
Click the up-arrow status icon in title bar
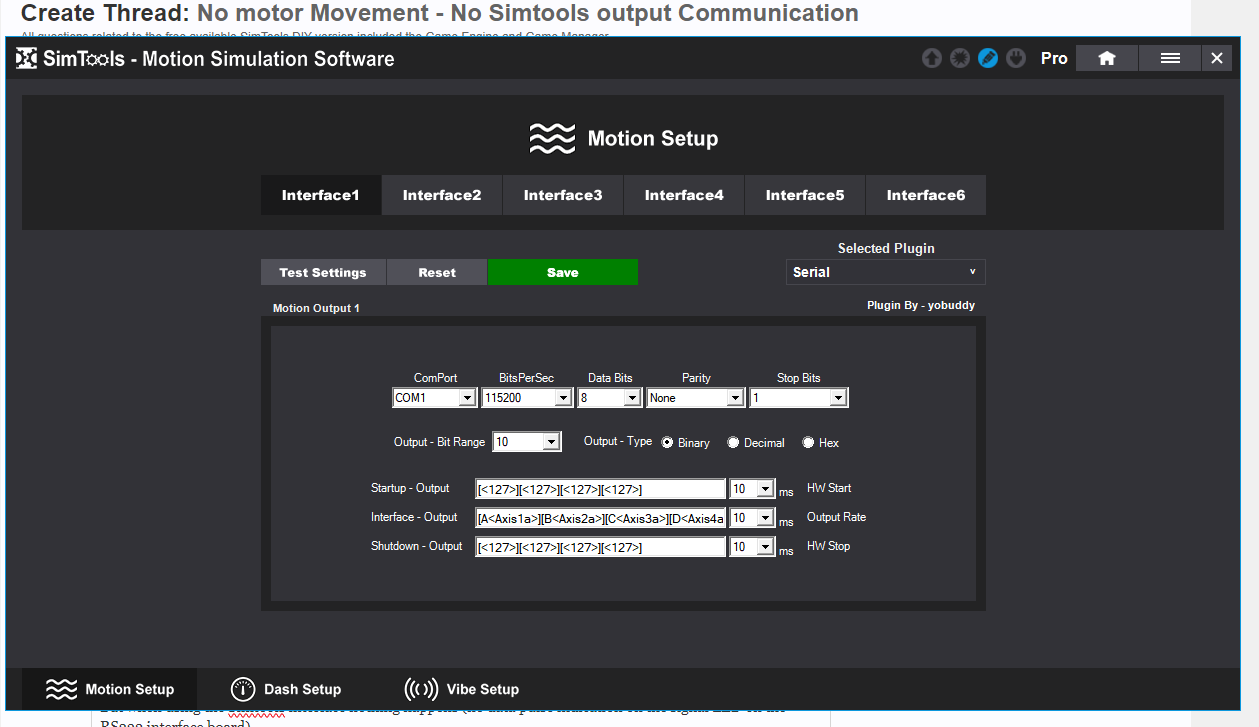[x=932, y=58]
